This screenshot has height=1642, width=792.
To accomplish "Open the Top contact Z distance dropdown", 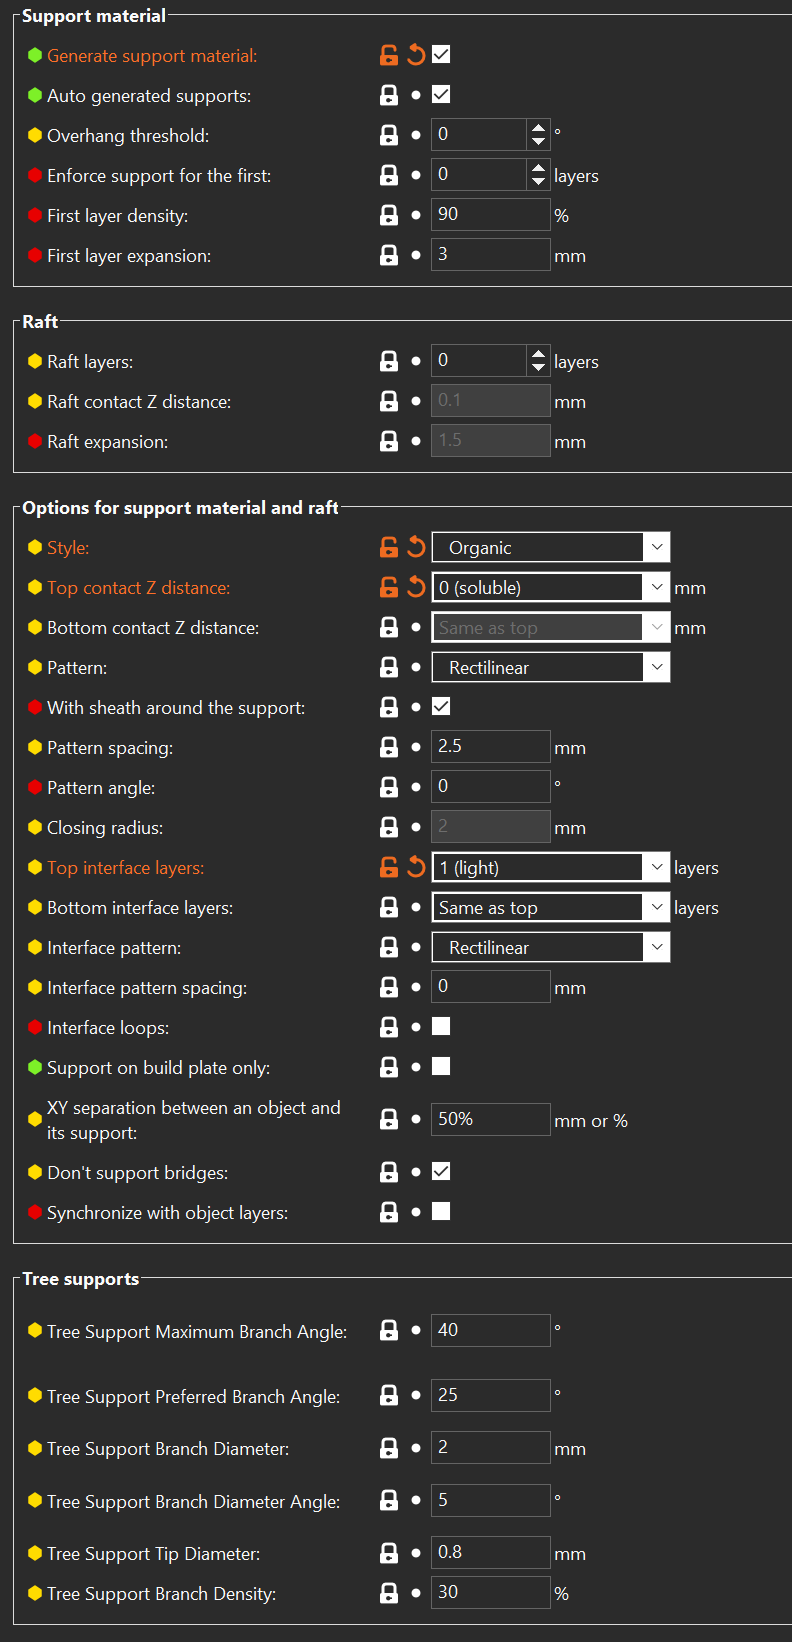I will [x=657, y=587].
